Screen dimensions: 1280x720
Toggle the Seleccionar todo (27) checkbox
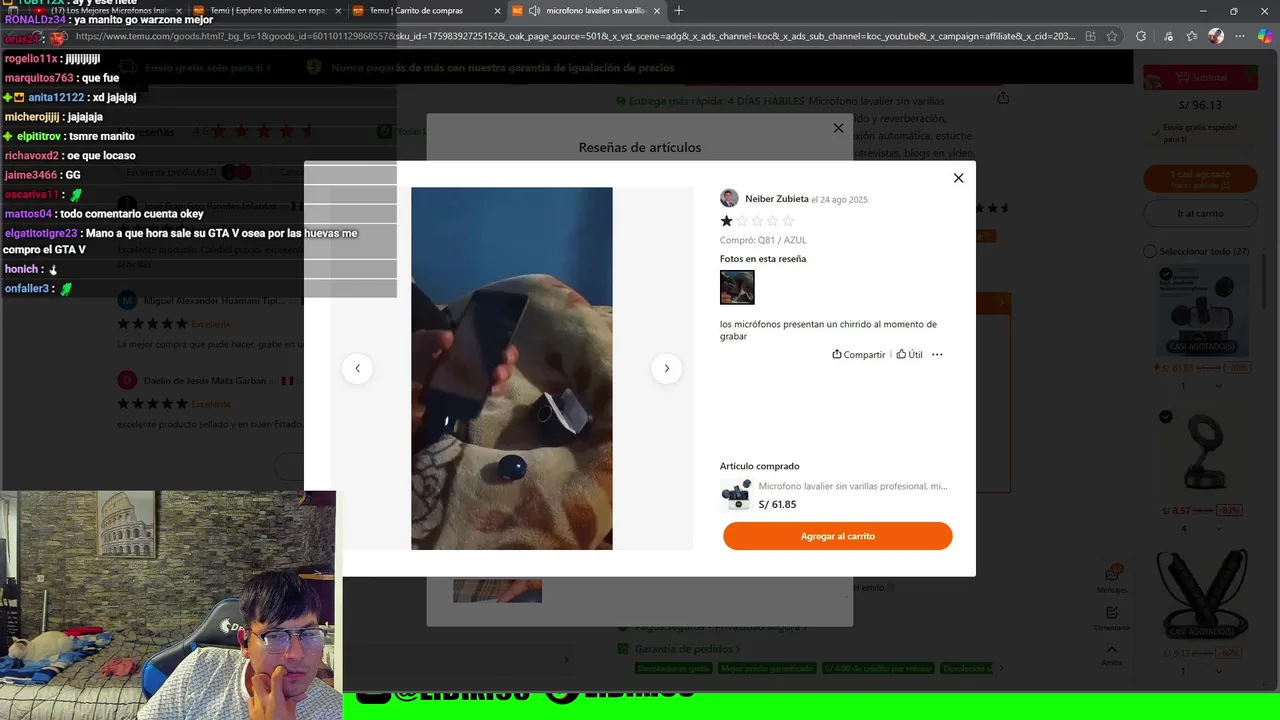click(x=1150, y=251)
